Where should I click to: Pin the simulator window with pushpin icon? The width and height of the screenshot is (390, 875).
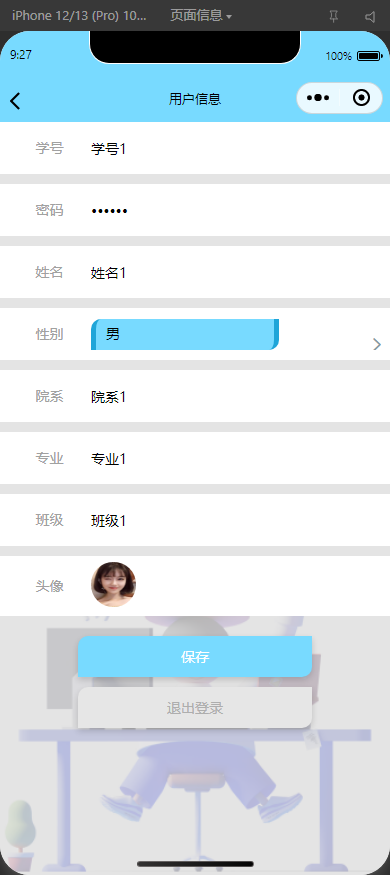pos(333,17)
